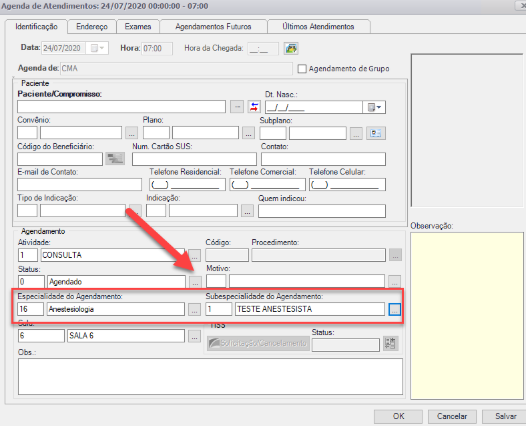Click the Telefone Comercial field
The height and width of the screenshot is (426, 526).
[x=267, y=184]
